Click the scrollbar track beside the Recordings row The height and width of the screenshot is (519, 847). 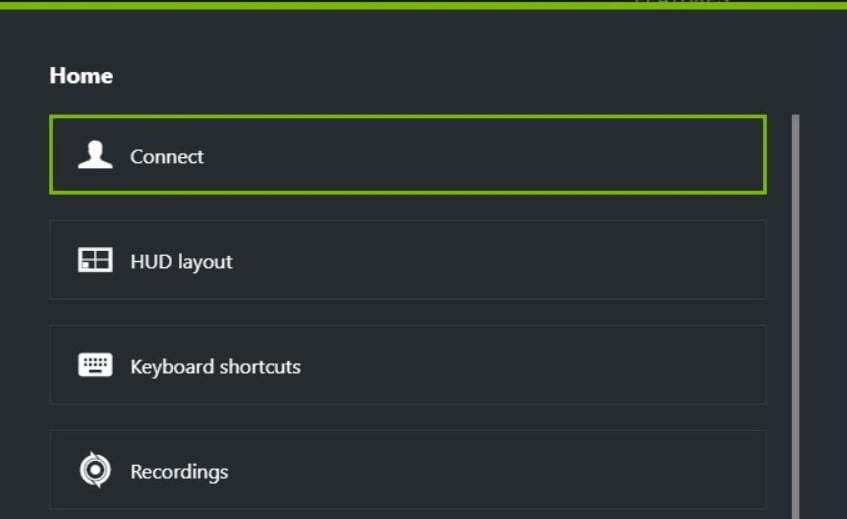796,469
